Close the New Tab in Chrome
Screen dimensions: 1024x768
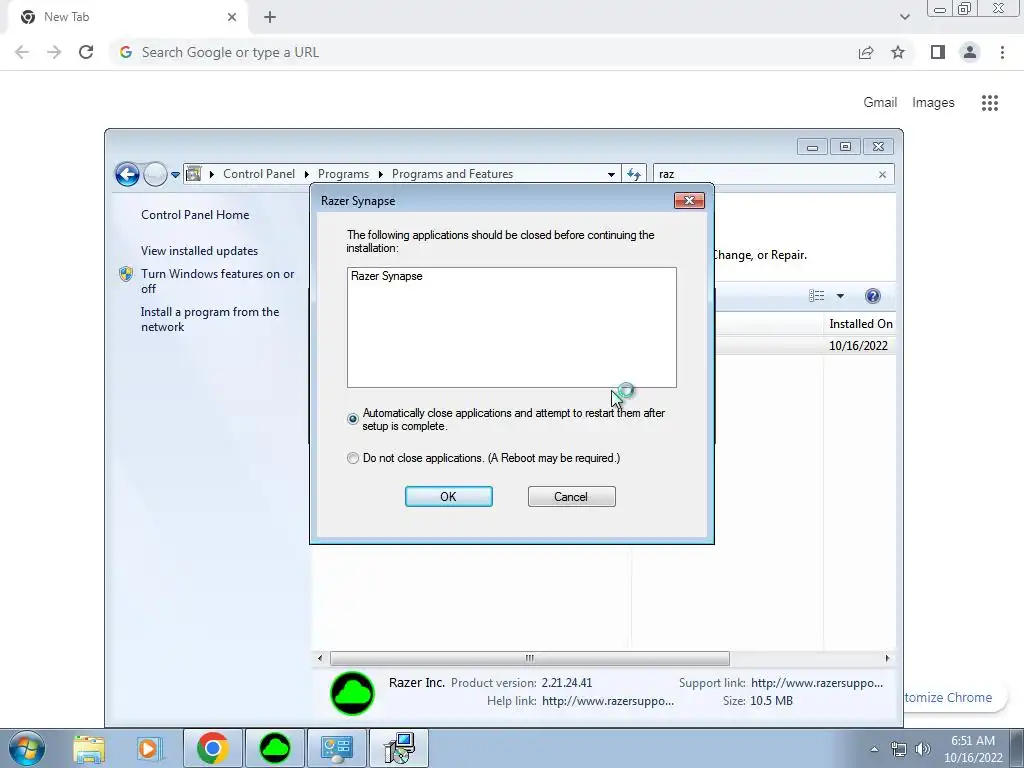(x=232, y=17)
